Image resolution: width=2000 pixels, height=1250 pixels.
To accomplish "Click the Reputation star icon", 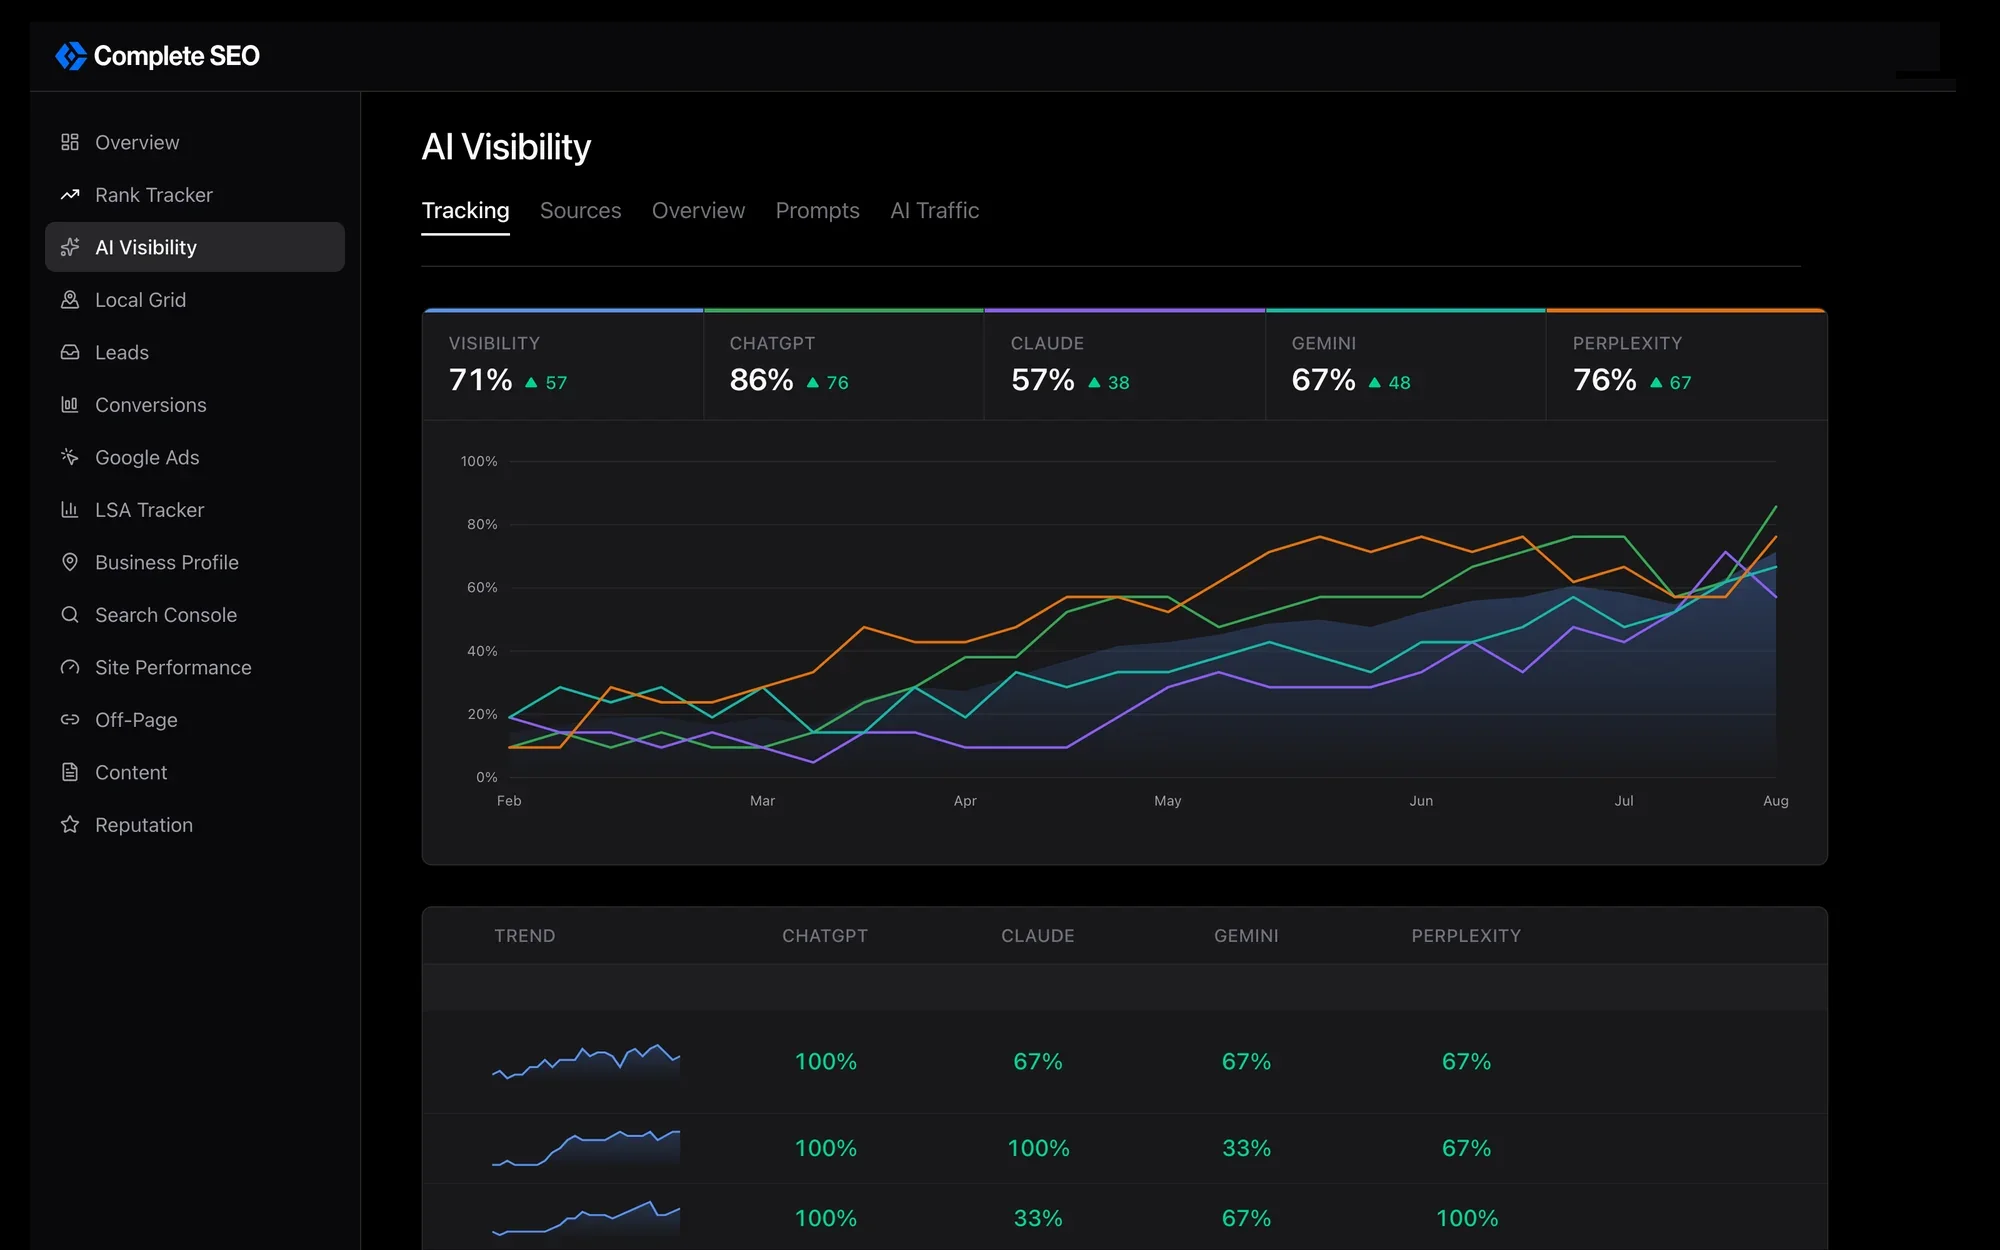I will (70, 825).
